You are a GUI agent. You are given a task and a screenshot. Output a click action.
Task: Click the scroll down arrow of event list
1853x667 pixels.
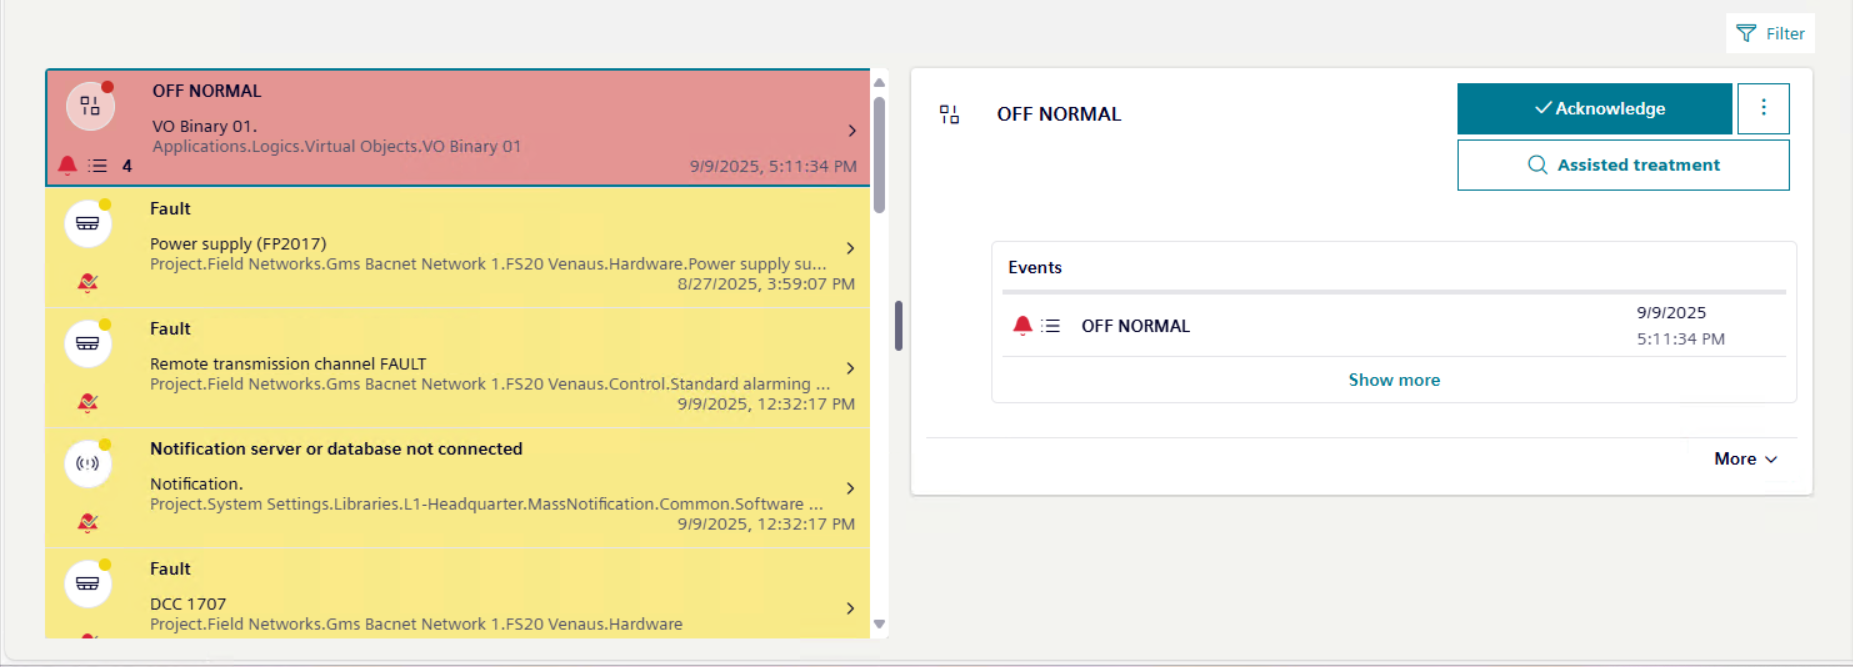coord(879,624)
